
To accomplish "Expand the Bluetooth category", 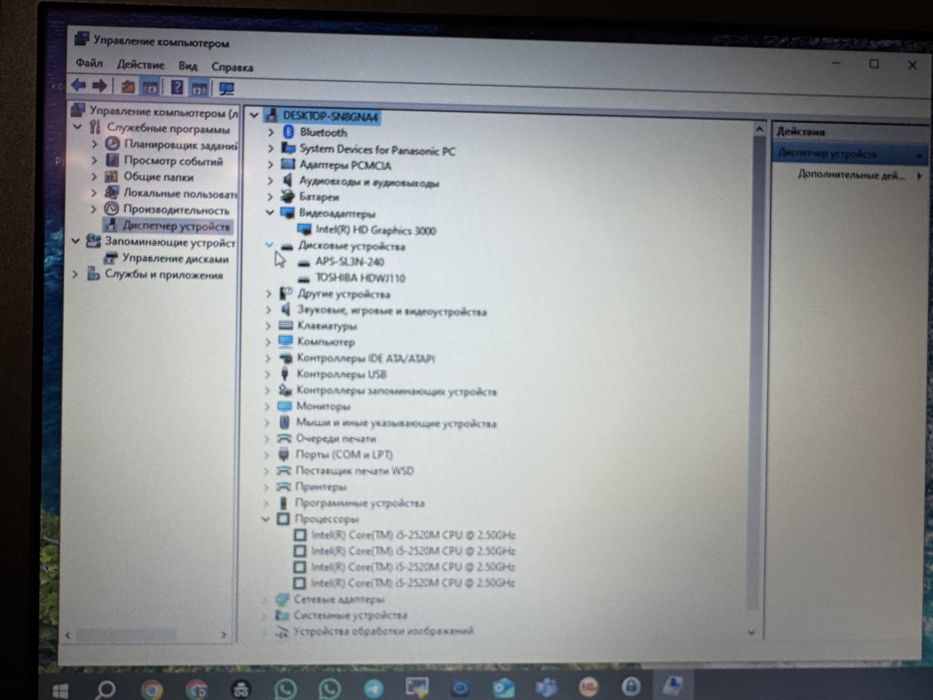I will 271,132.
